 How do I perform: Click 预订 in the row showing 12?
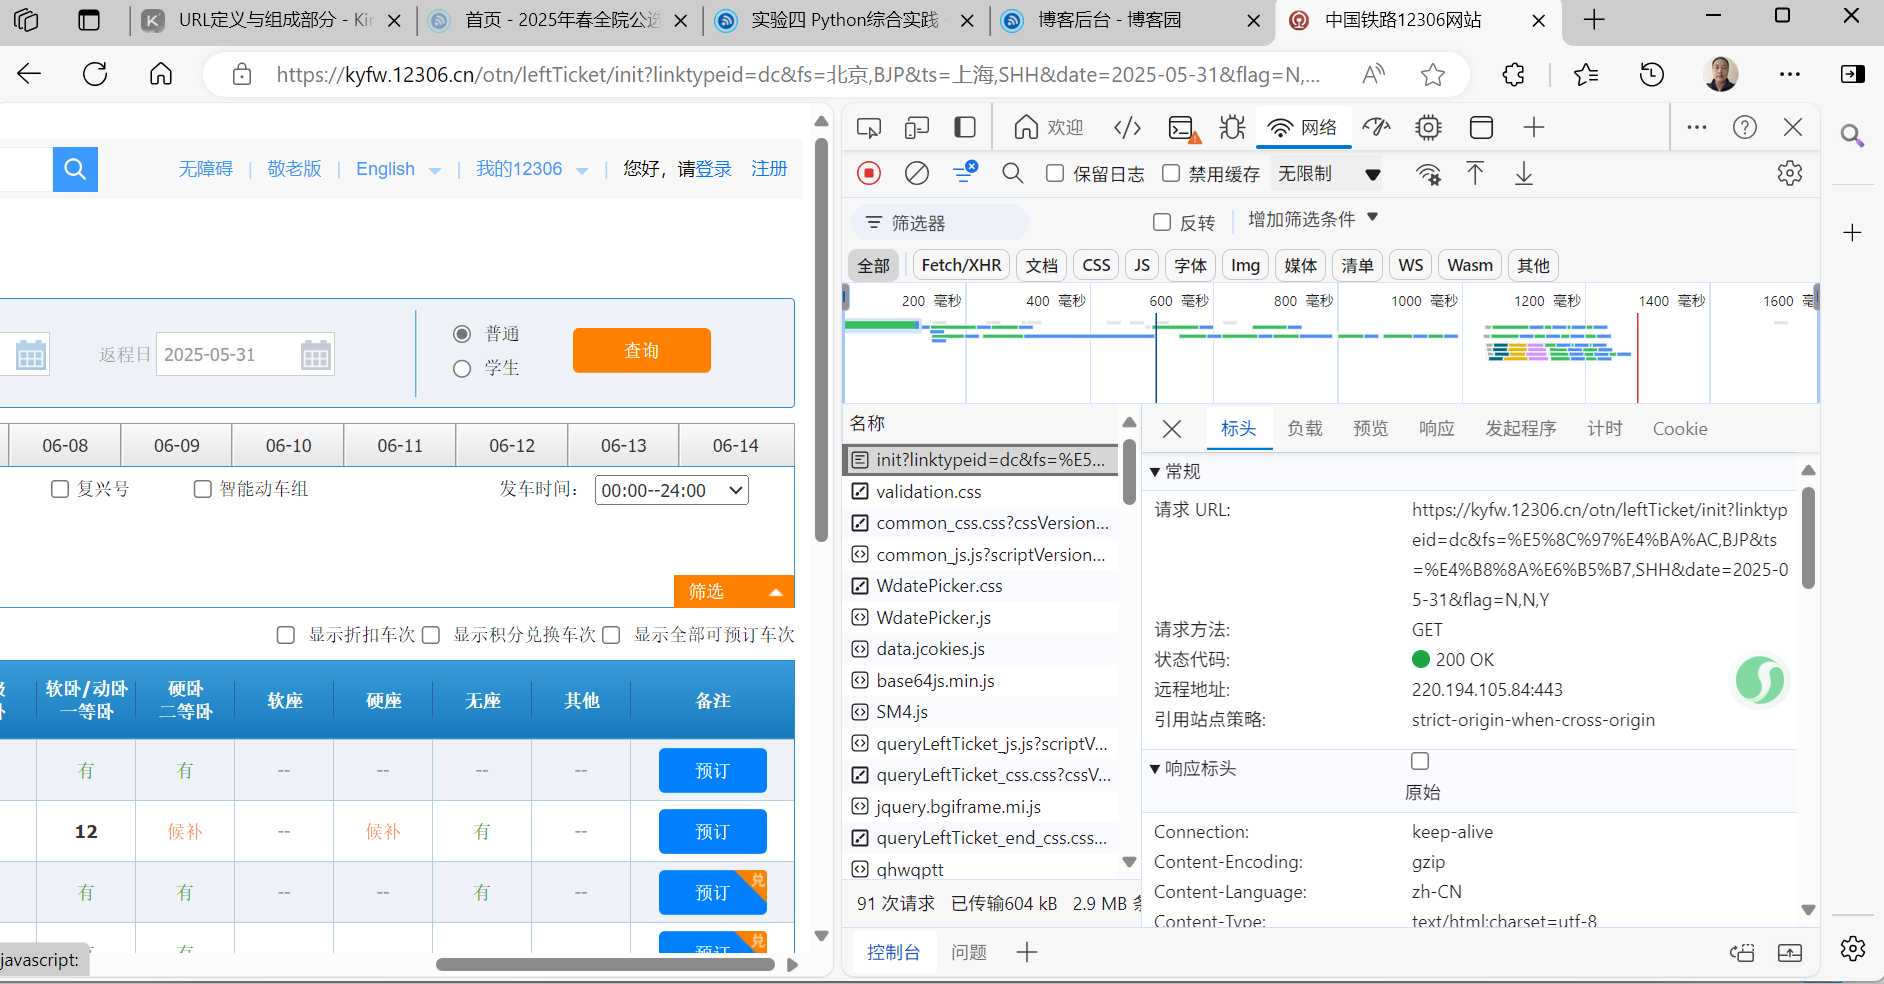(x=713, y=831)
